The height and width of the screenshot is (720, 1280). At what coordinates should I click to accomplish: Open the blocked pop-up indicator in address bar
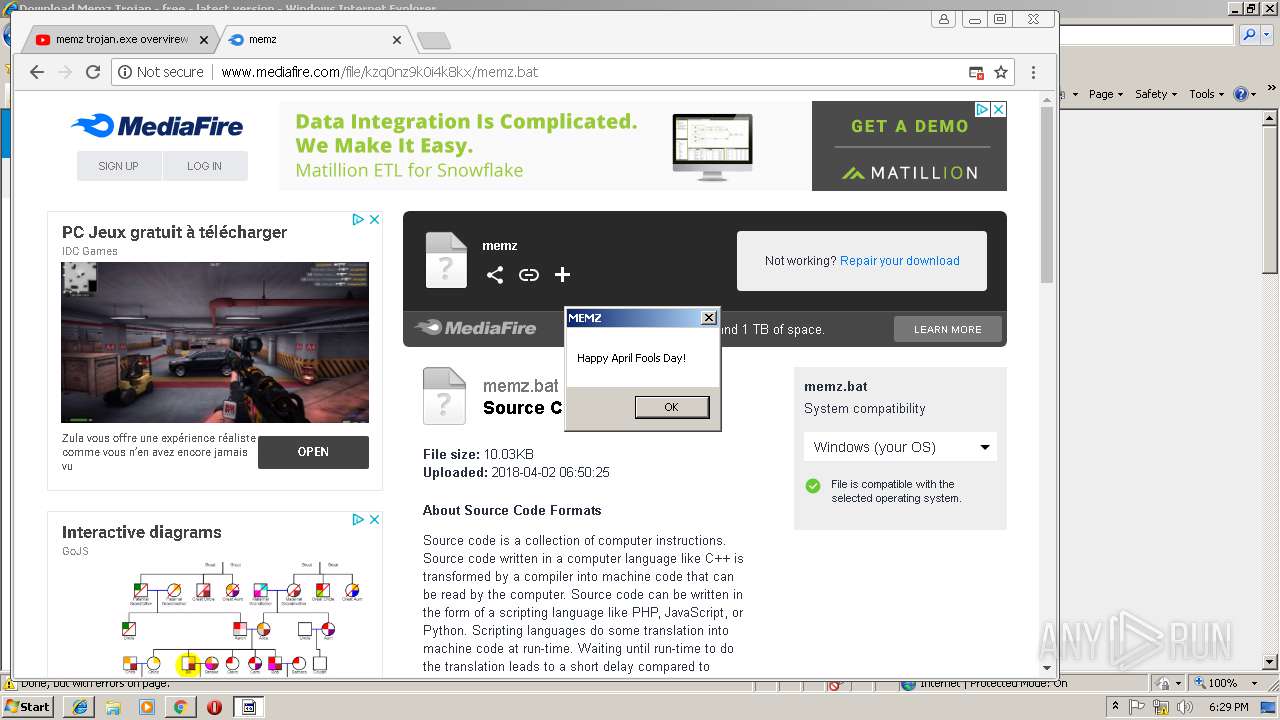pos(976,72)
